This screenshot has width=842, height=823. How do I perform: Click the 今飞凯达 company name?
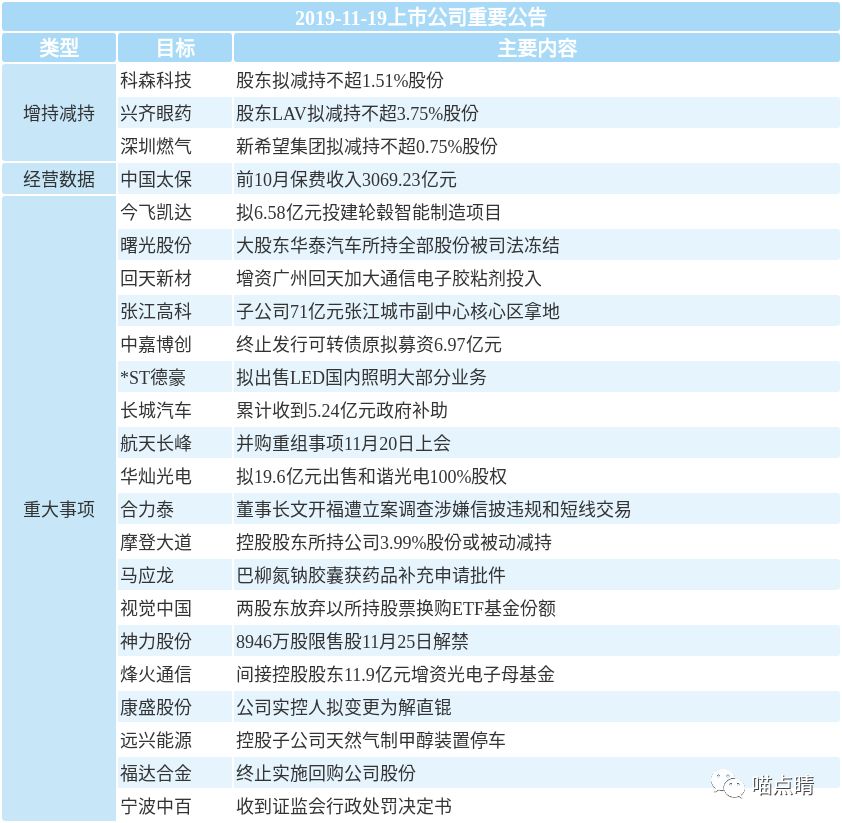156,212
